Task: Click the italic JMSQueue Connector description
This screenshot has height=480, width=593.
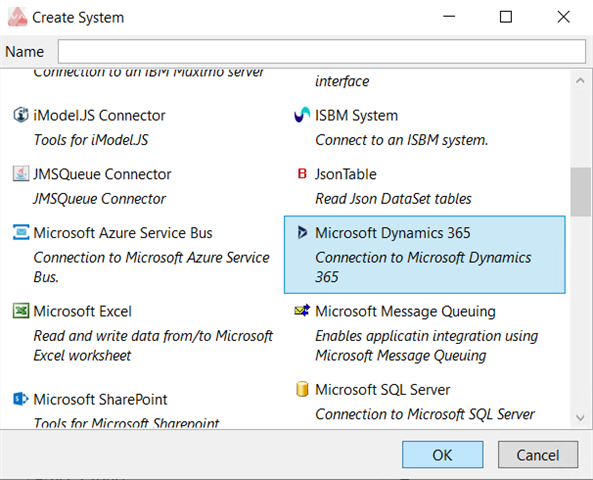Action: click(99, 199)
